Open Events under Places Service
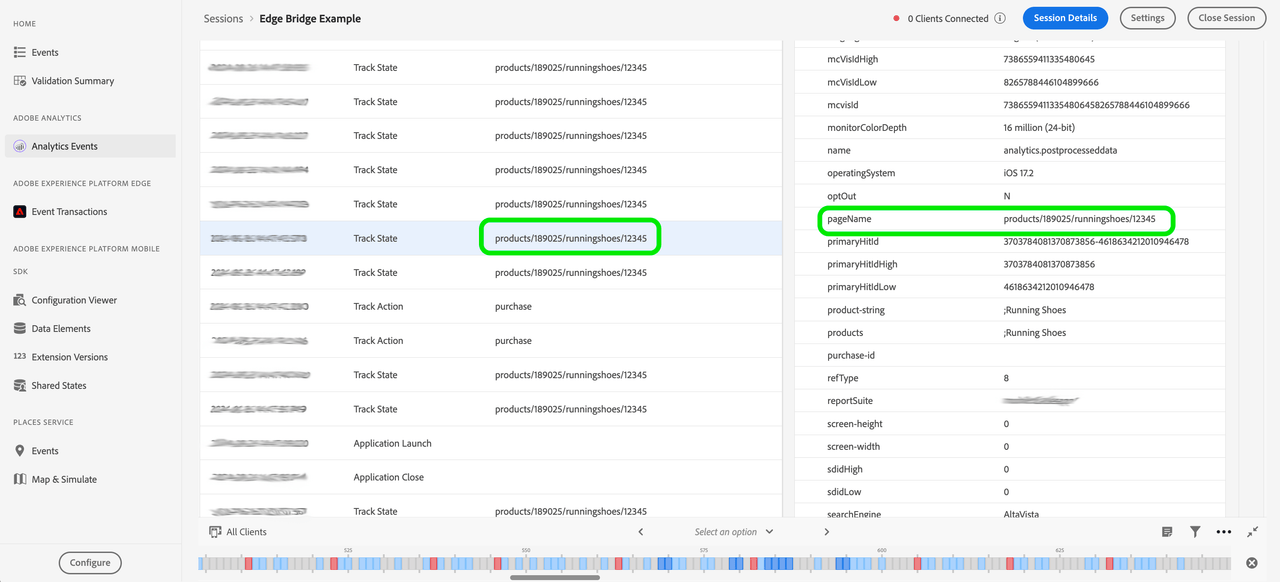 click(x=45, y=451)
